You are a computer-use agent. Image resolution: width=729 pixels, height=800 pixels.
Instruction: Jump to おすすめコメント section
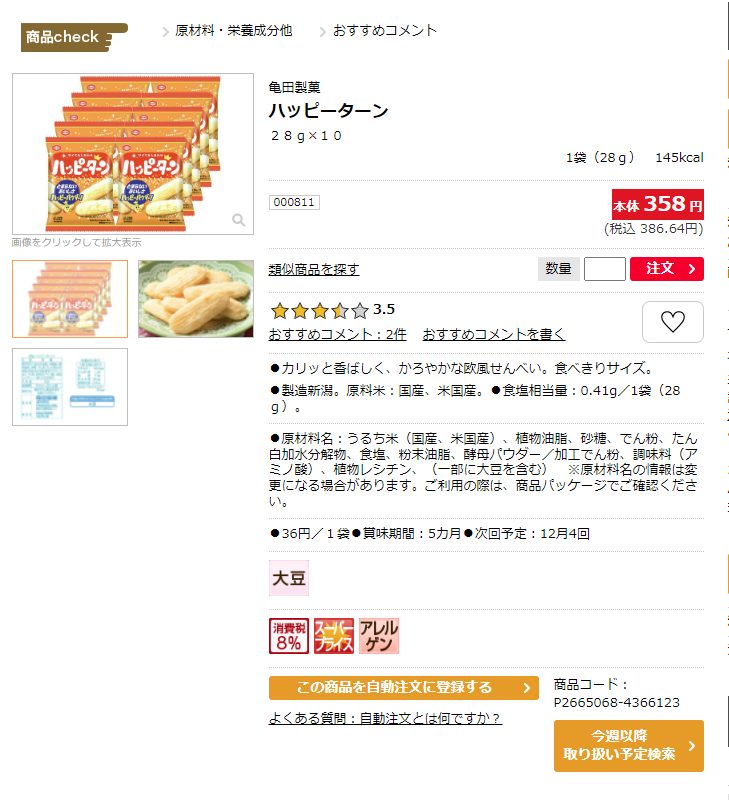coord(385,31)
